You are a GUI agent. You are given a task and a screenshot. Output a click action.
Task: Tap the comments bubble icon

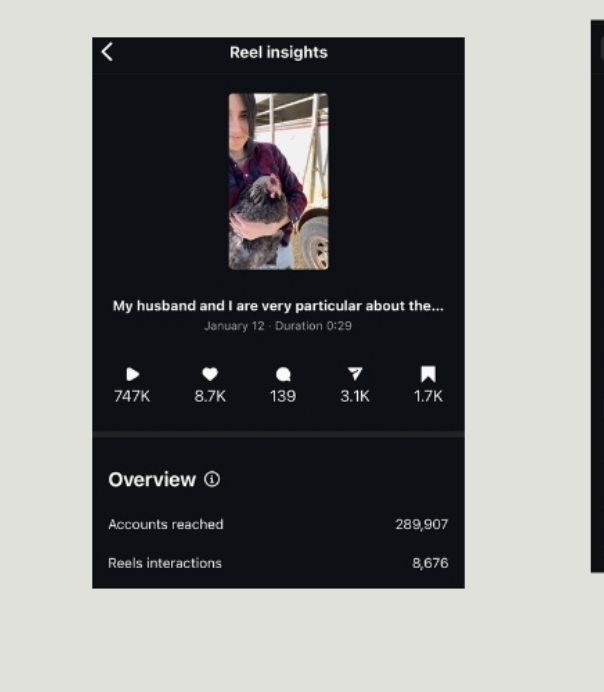[283, 374]
